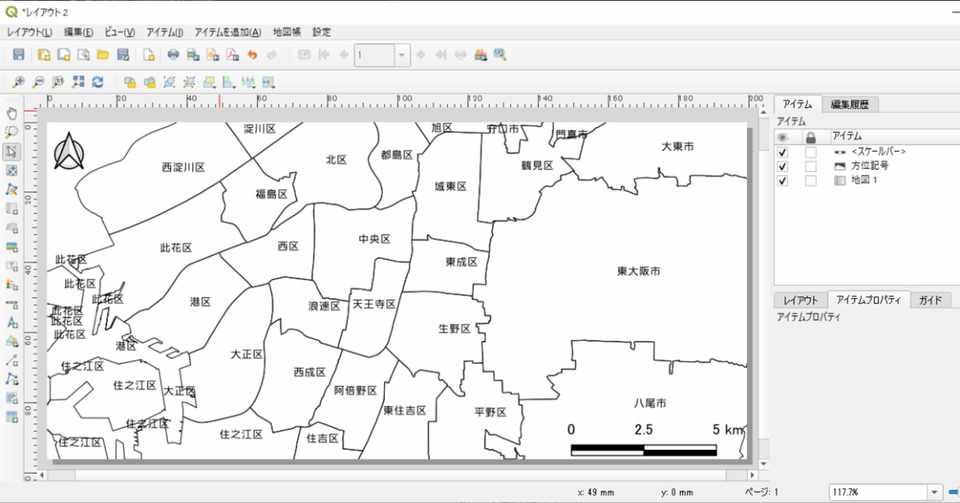Image resolution: width=960 pixels, height=503 pixels.
Task: Switch to the レイアウト panel tab
Action: 800,300
